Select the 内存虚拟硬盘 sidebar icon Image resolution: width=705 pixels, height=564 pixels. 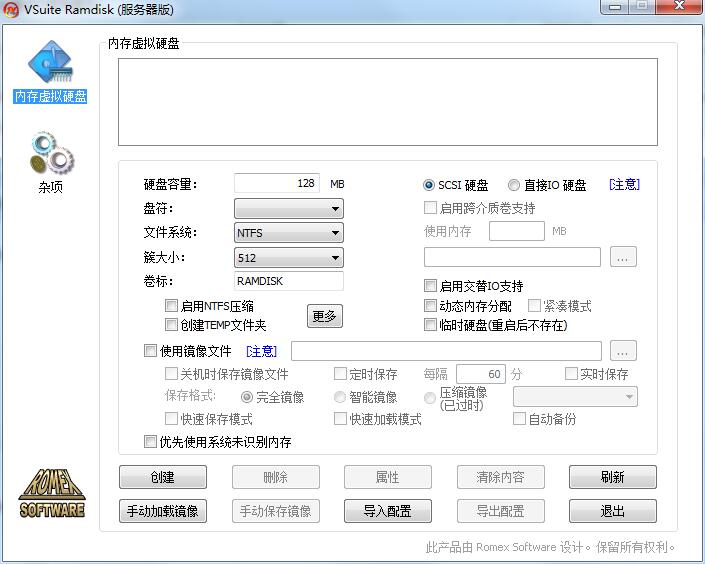click(50, 66)
